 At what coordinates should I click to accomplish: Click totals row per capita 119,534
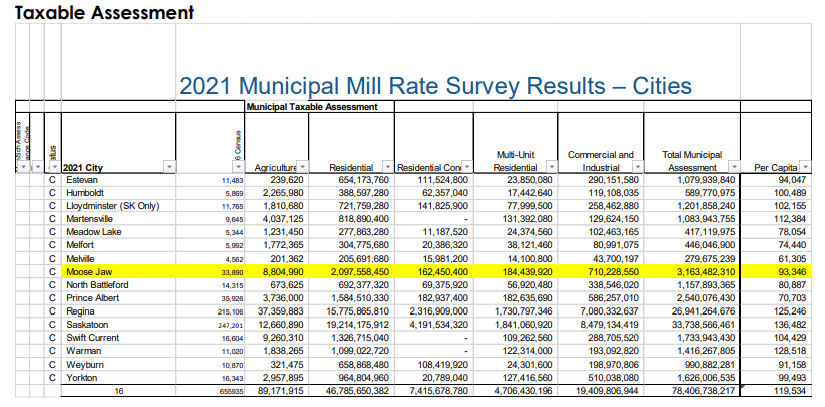pyautogui.click(x=790, y=391)
